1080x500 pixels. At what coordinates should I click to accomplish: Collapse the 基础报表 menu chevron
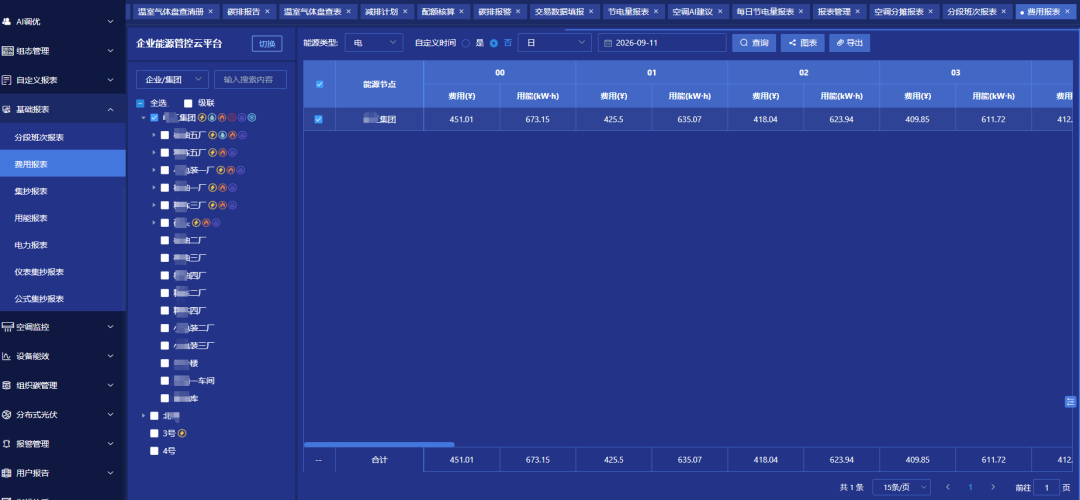tap(111, 110)
